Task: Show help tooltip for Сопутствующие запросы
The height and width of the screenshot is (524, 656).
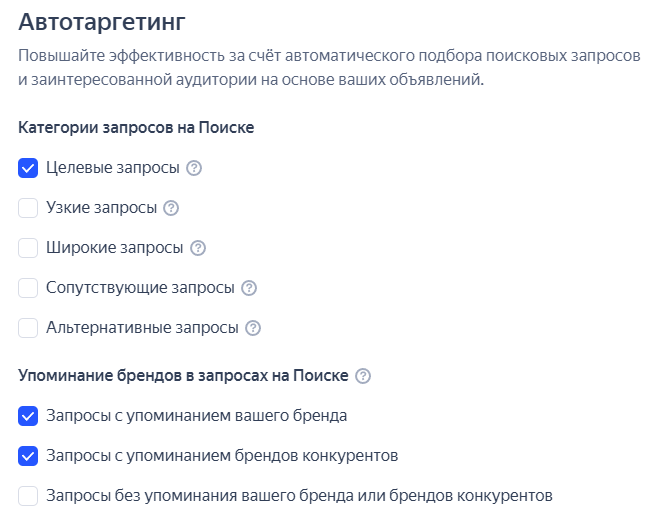Action: [249, 288]
